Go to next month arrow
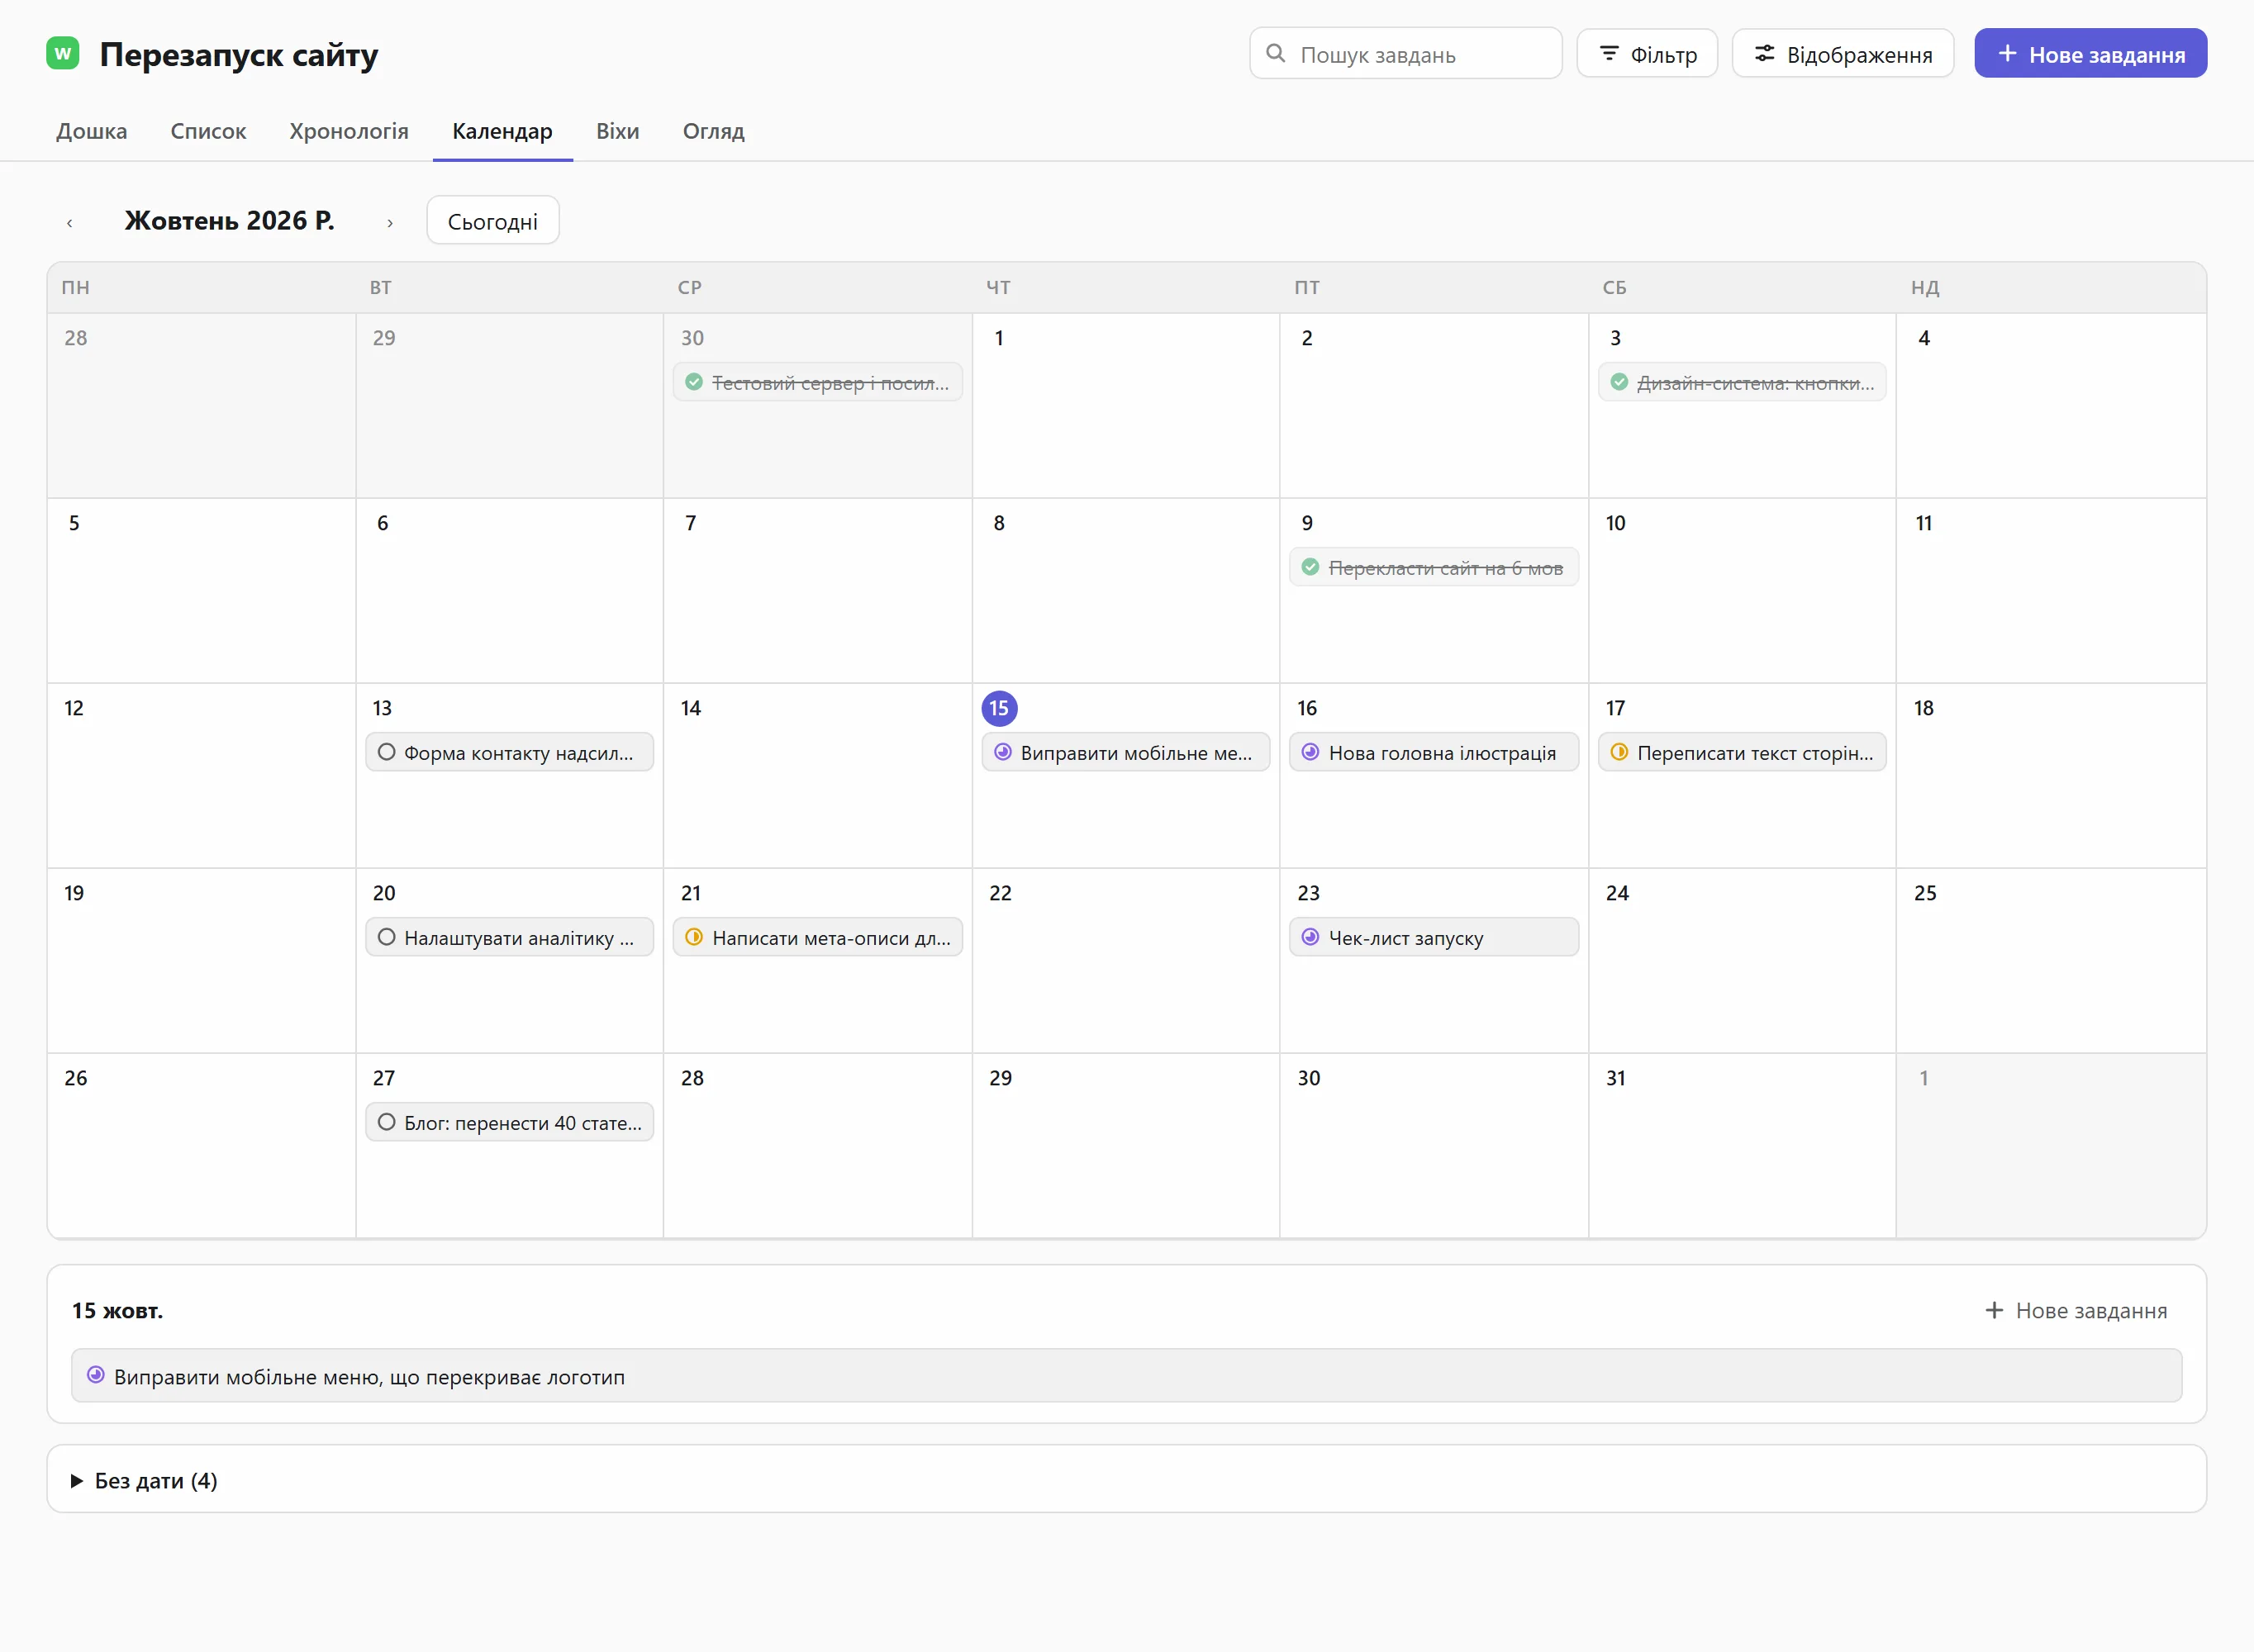The width and height of the screenshot is (2254, 1652). click(390, 222)
